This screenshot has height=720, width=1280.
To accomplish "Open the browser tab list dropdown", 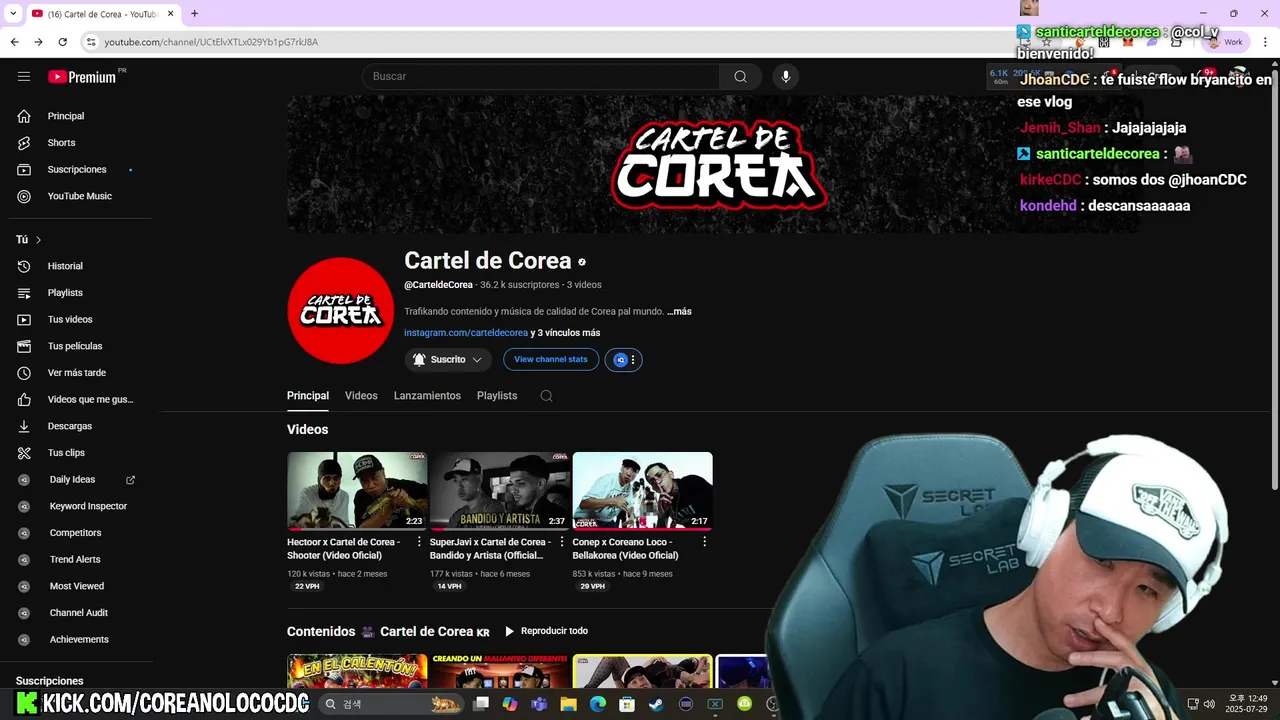I will coord(12,13).
